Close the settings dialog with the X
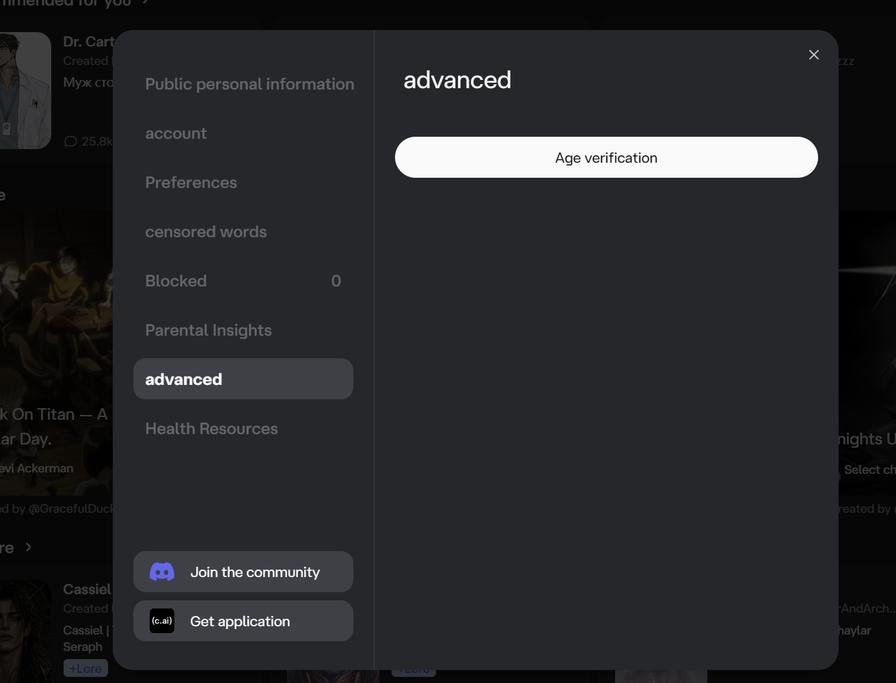Image resolution: width=896 pixels, height=683 pixels. [x=814, y=55]
